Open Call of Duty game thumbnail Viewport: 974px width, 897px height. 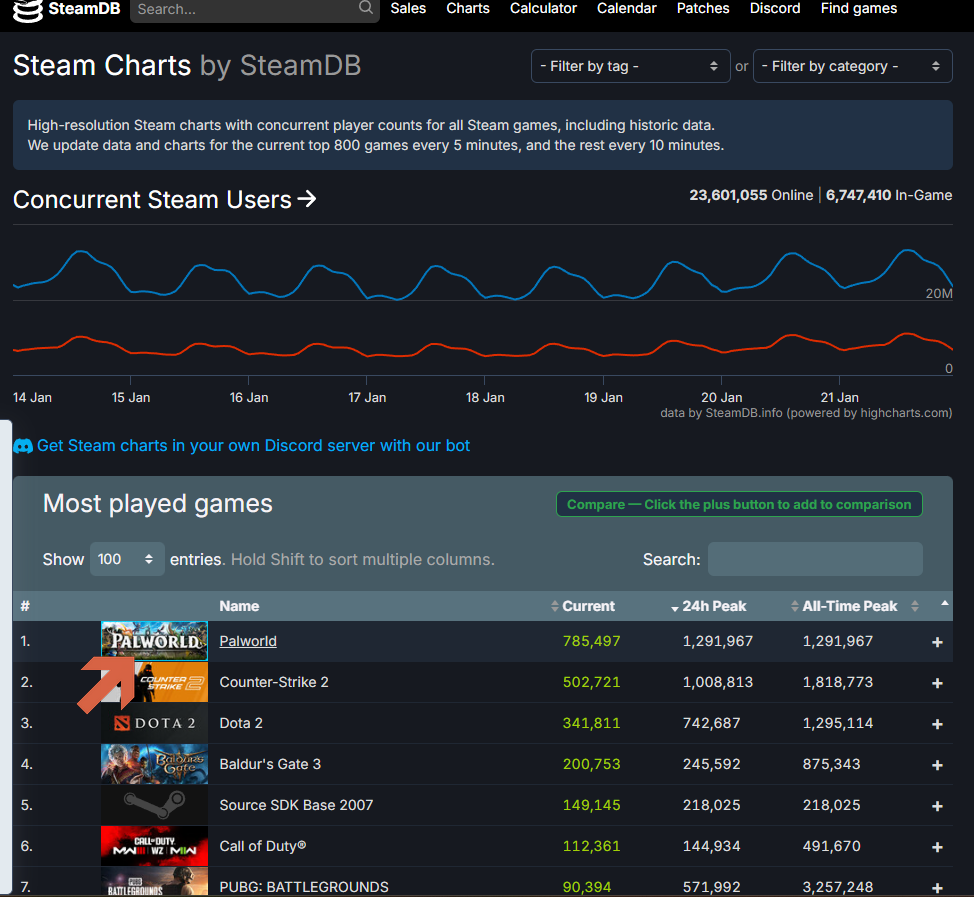click(x=154, y=846)
